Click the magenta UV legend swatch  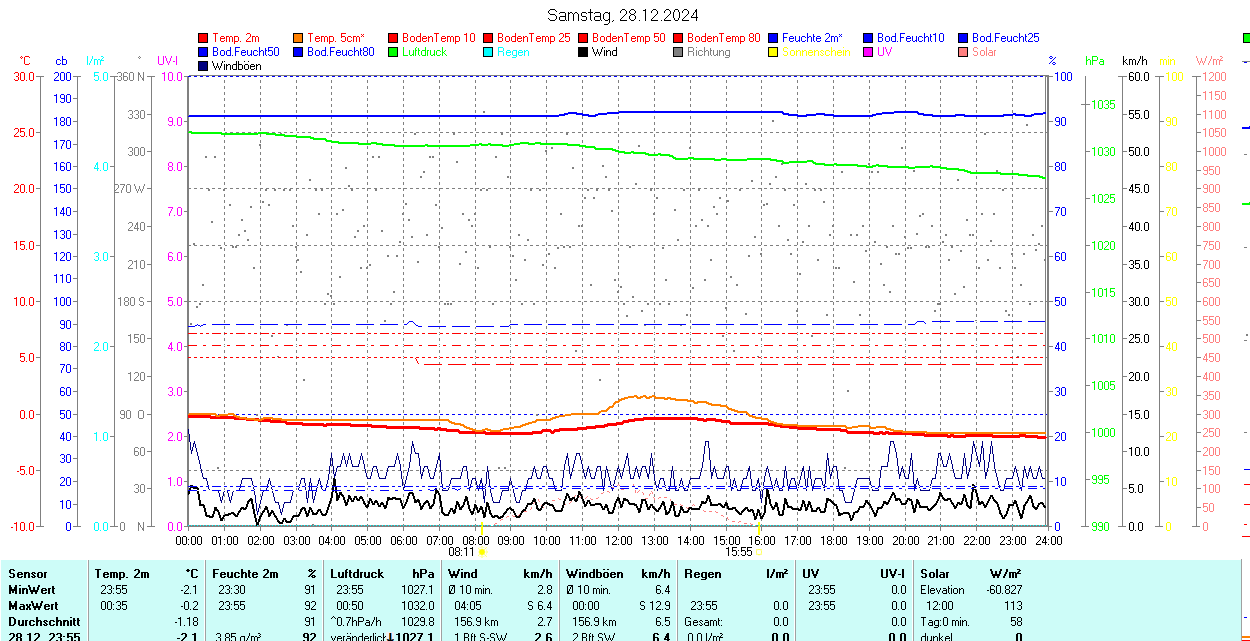[868, 52]
